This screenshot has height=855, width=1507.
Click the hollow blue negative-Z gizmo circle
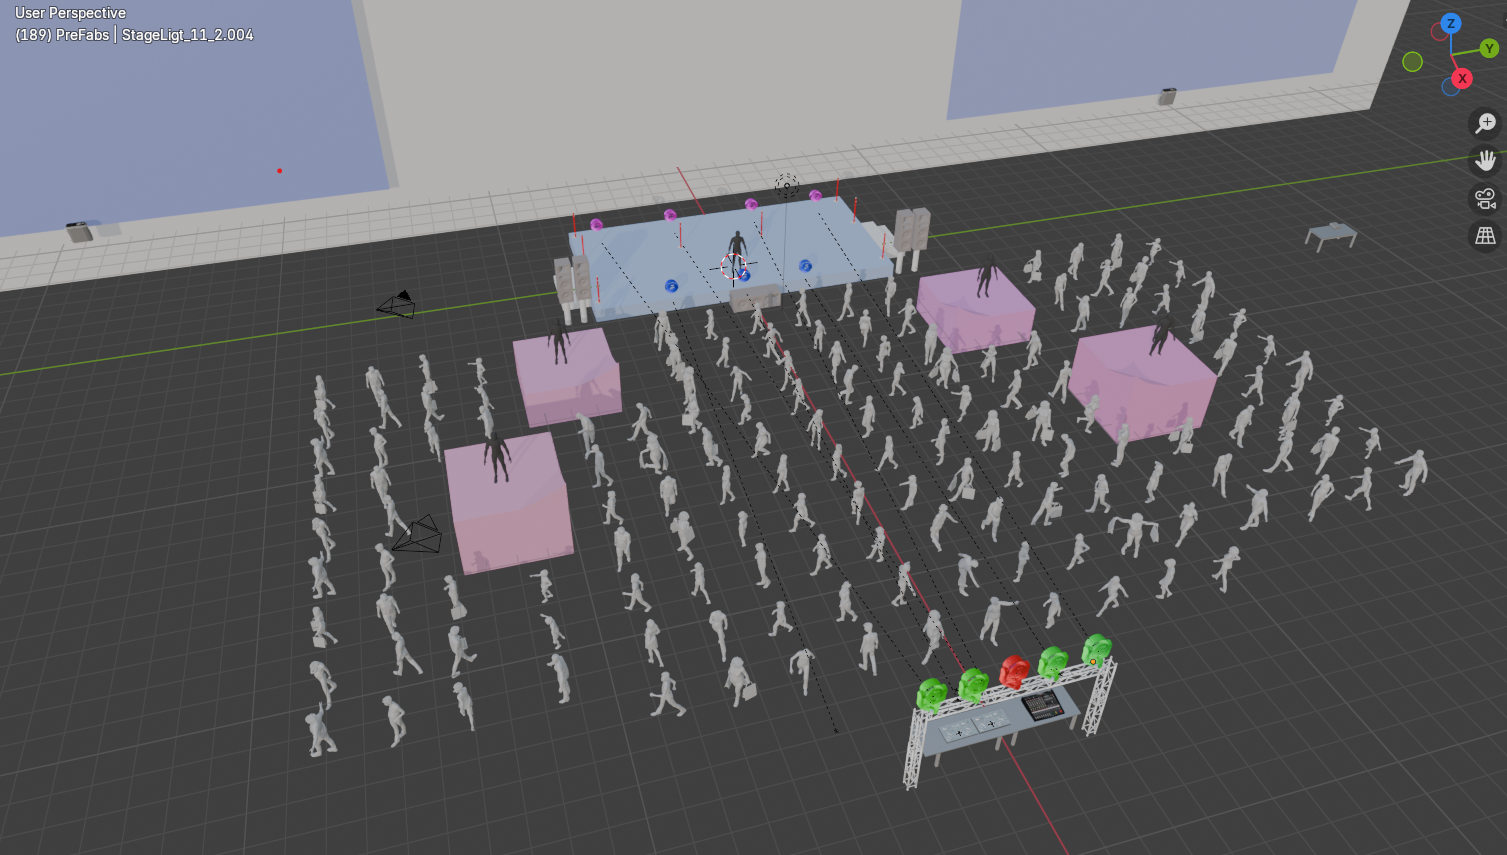[x=1450, y=88]
